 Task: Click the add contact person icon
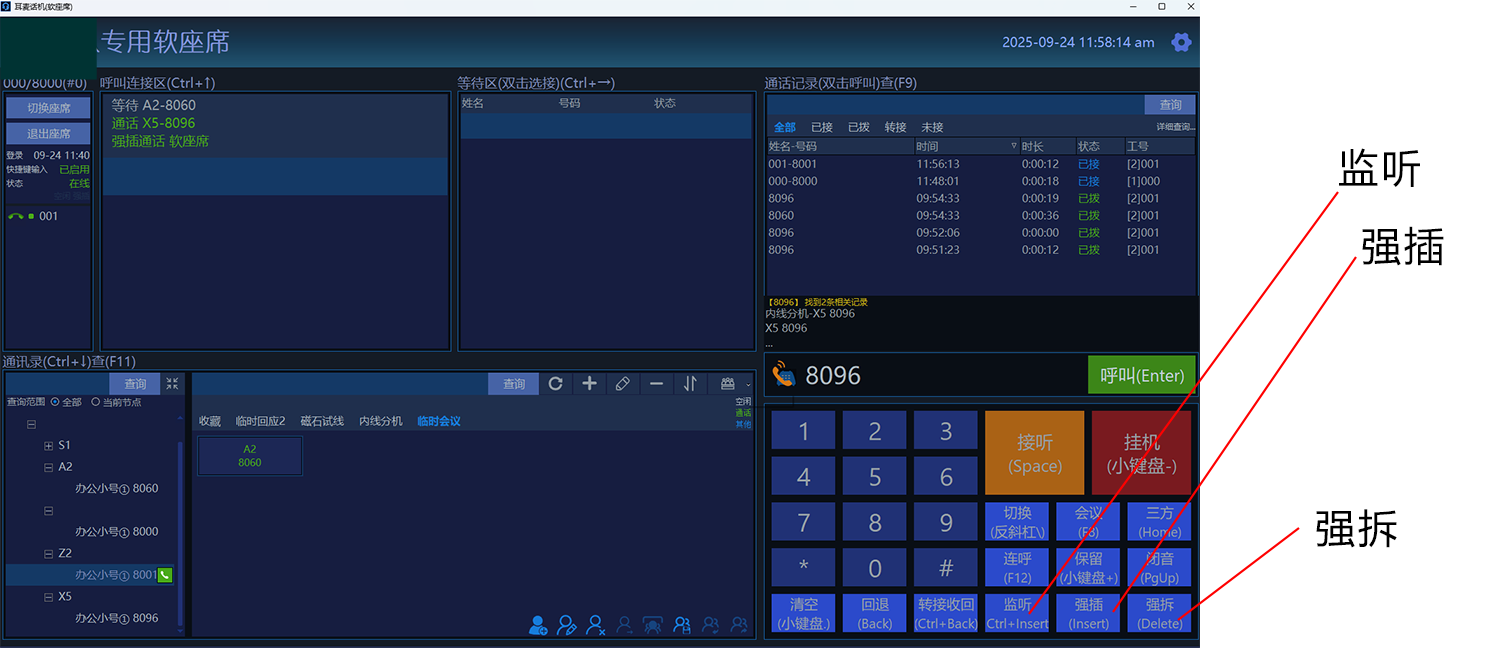pos(538,626)
